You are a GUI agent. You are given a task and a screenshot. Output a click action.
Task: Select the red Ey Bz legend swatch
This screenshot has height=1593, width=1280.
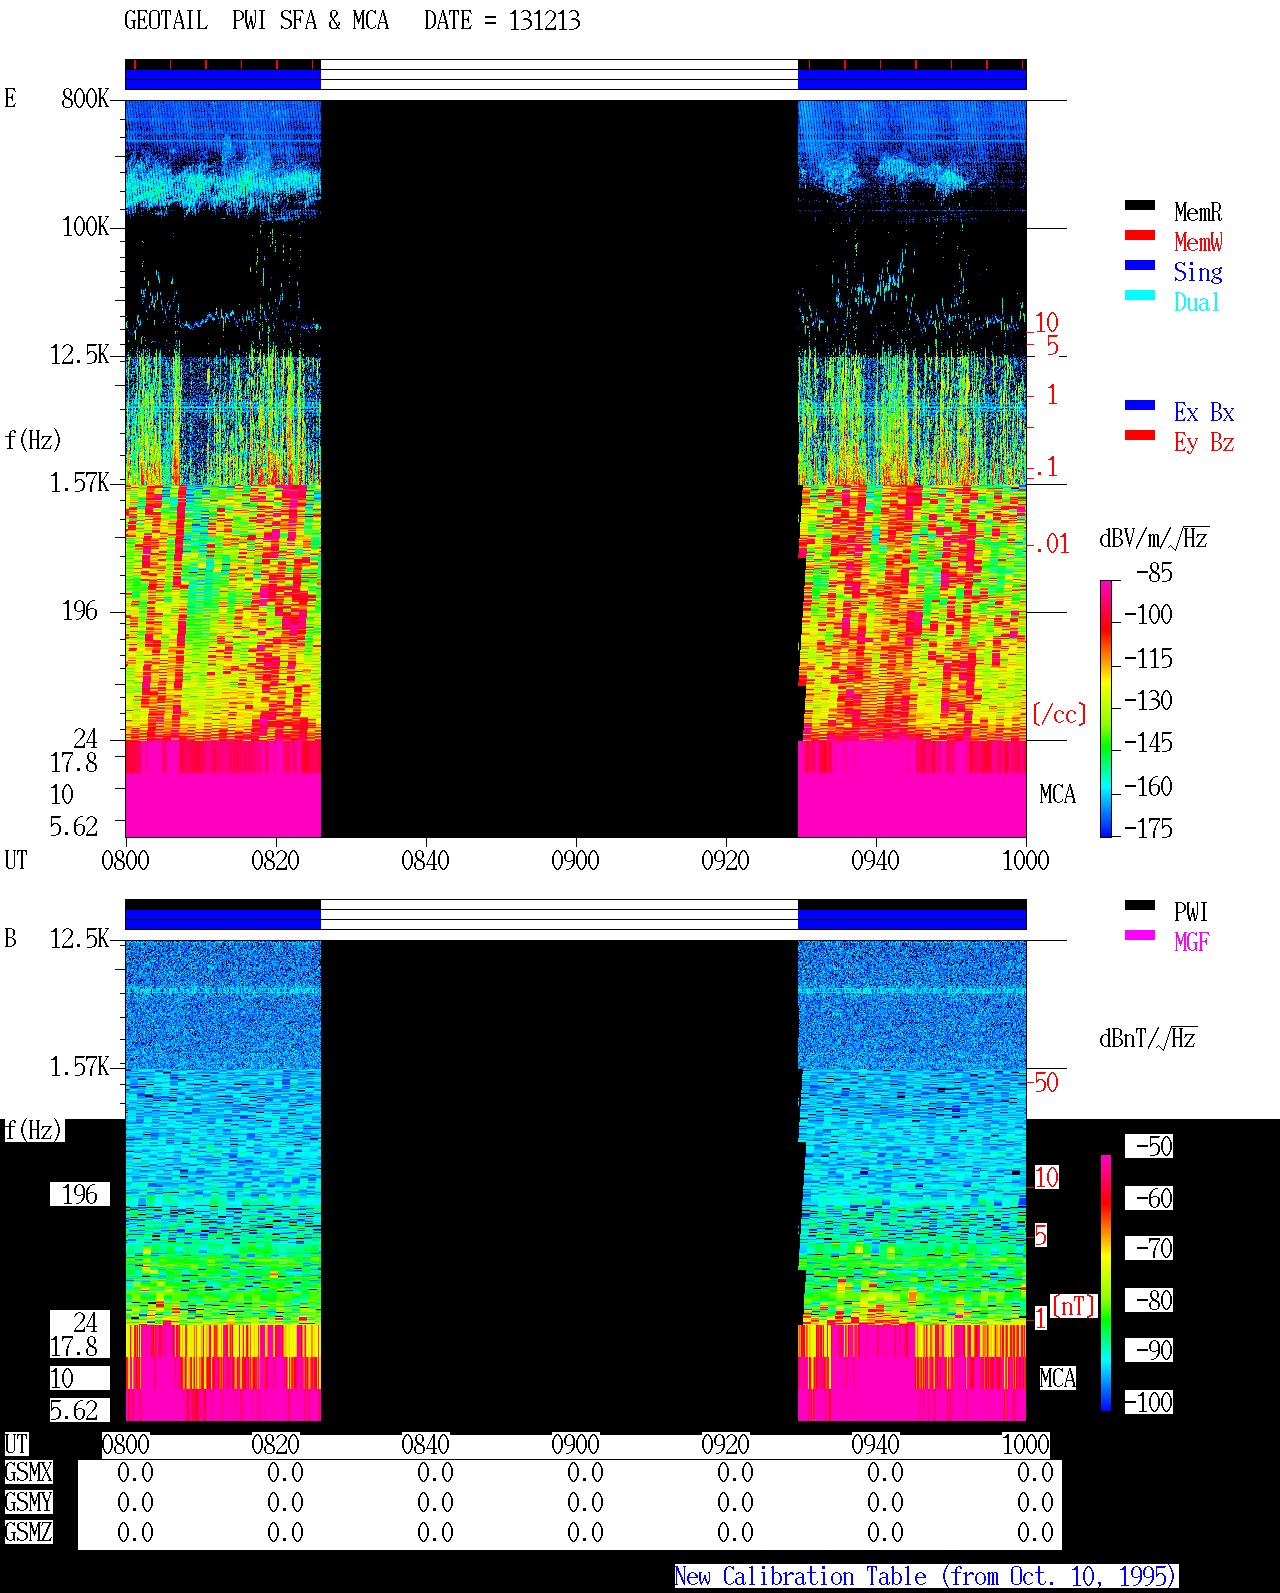[1140, 436]
